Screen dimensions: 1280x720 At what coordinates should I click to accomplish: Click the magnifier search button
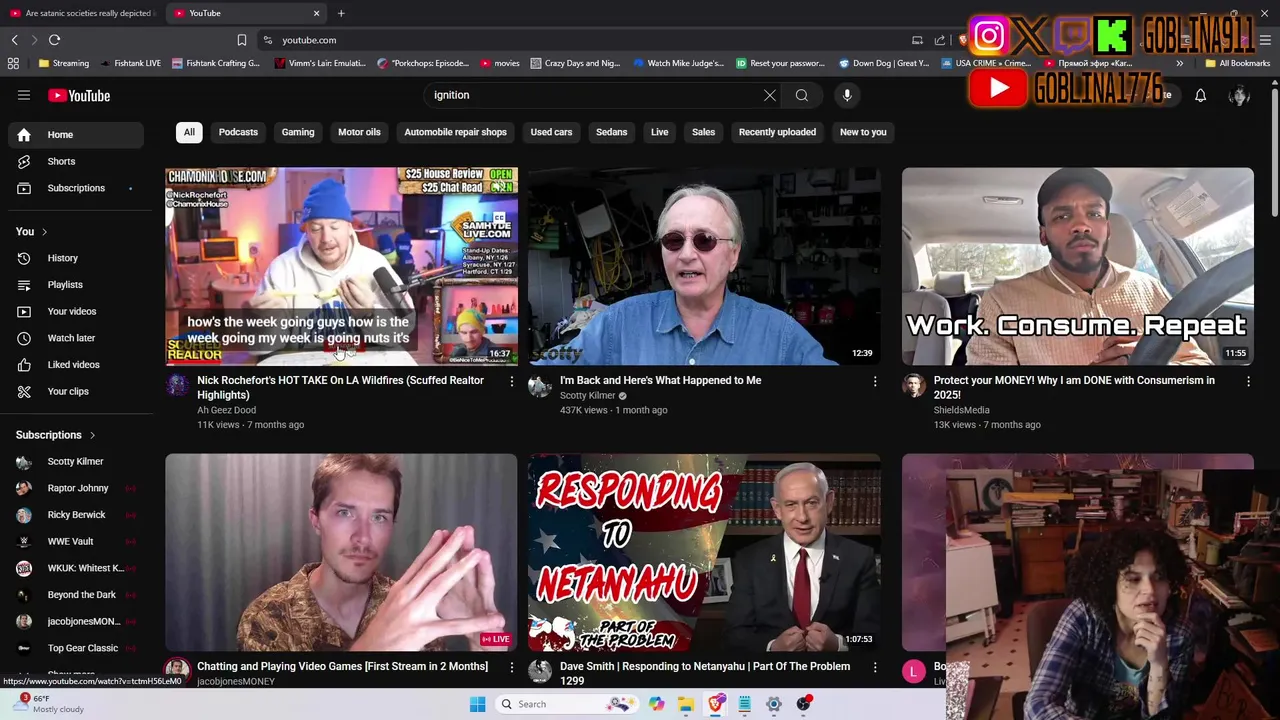pos(802,95)
